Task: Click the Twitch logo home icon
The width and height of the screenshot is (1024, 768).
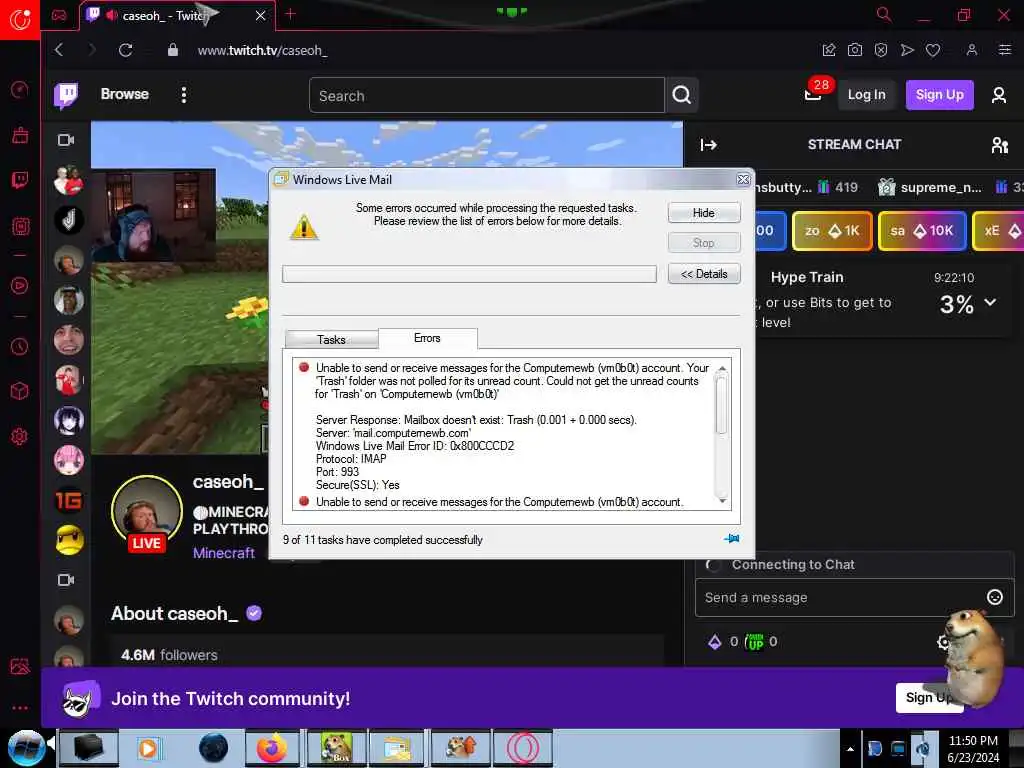Action: point(66,95)
